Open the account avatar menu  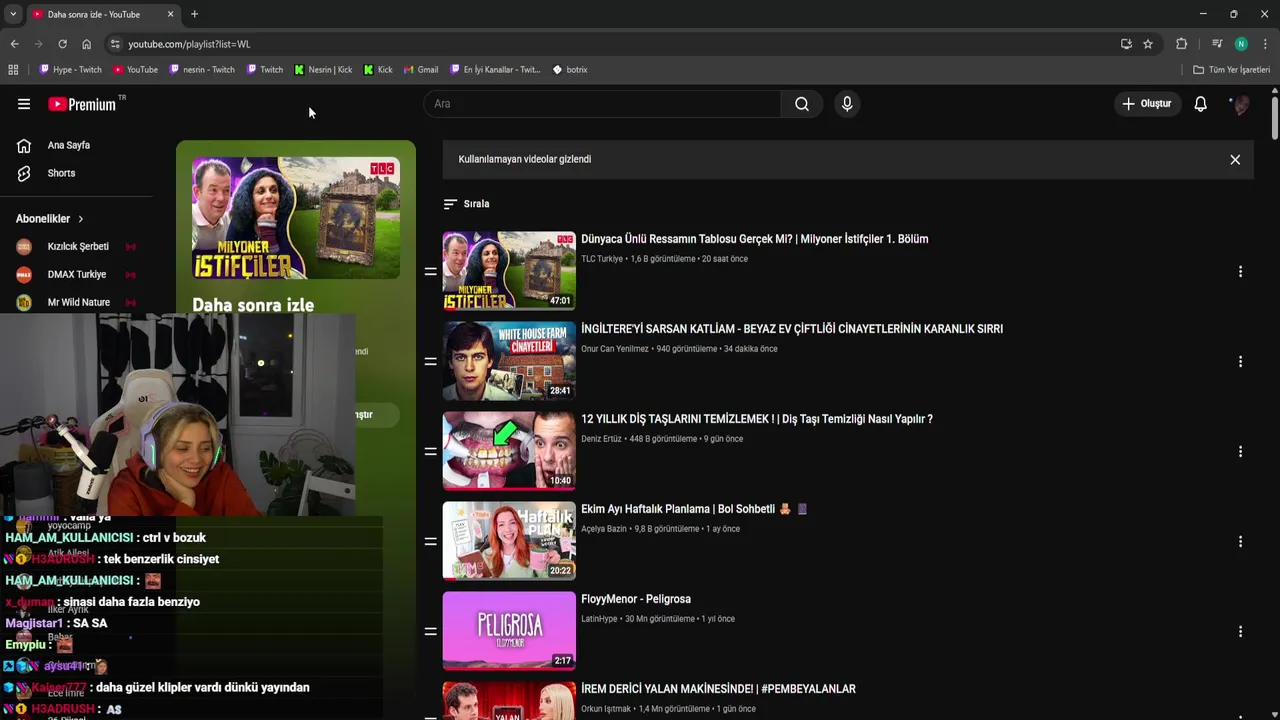coord(1240,104)
